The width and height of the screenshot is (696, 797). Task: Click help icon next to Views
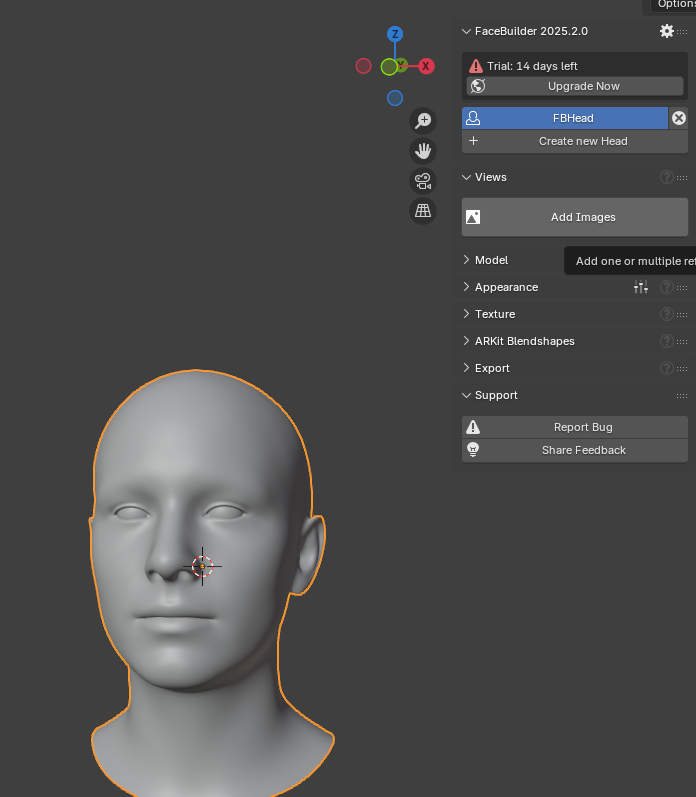(x=666, y=177)
